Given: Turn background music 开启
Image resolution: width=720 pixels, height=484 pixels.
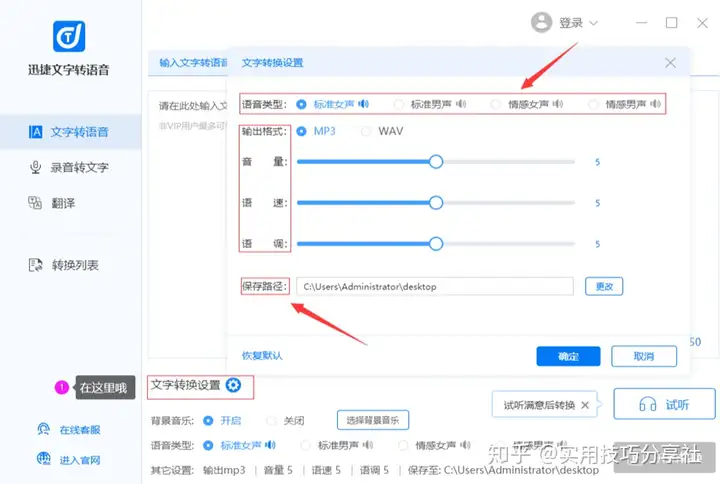Looking at the screenshot, I should [208, 421].
